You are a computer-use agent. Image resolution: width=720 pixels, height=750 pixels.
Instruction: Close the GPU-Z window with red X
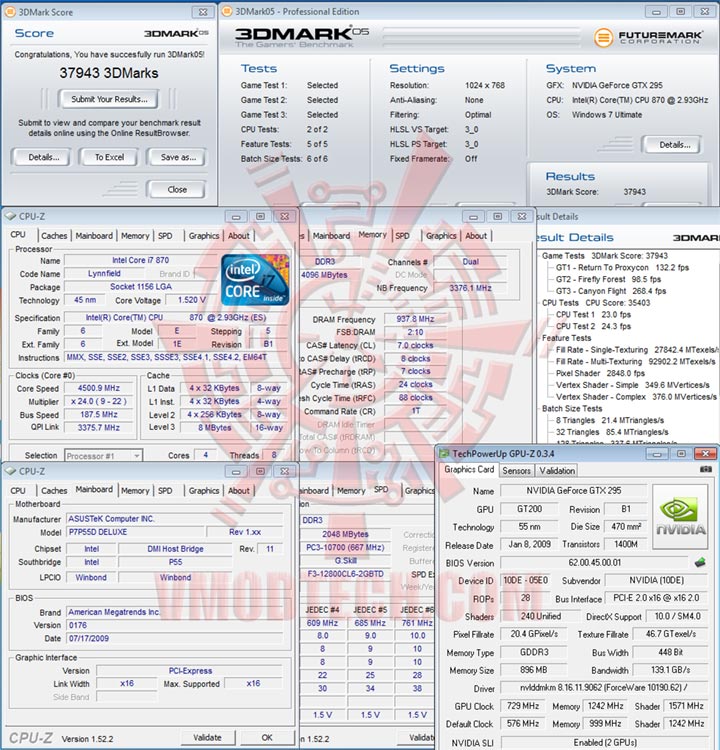705,453
